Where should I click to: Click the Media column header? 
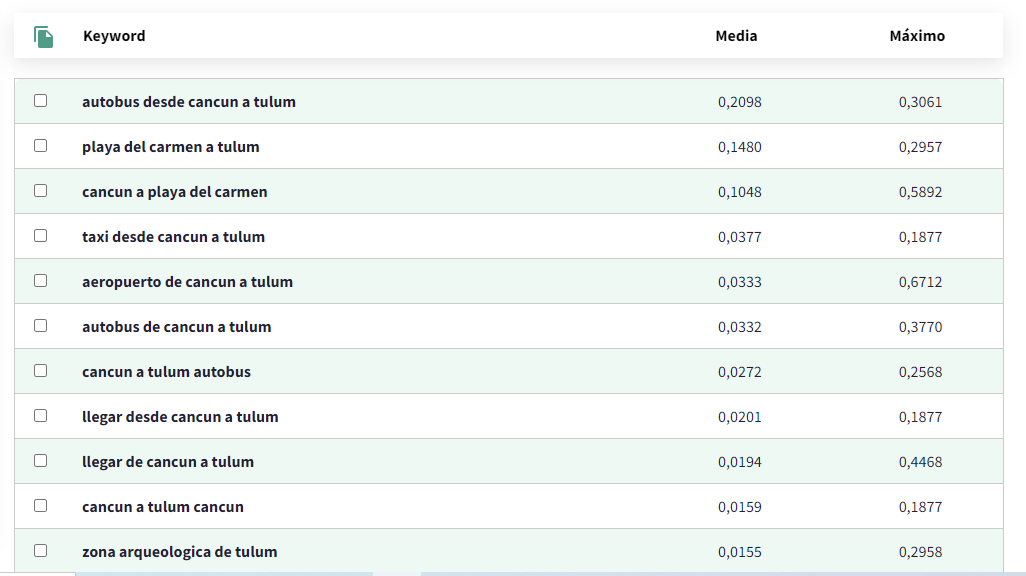[x=736, y=36]
